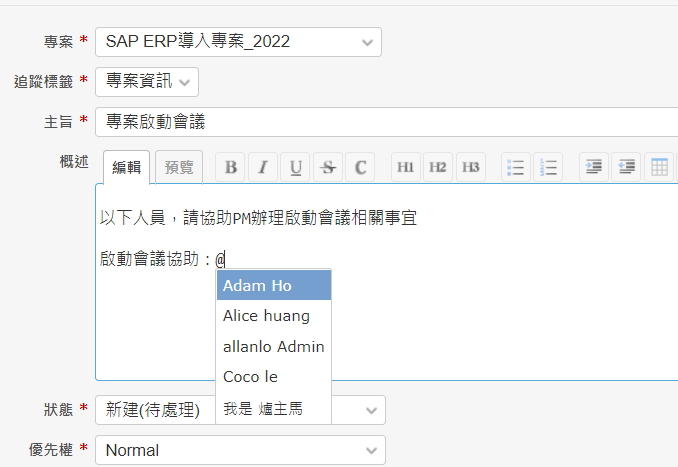This screenshot has width=678, height=467.
Task: Apply strikethrough formatting
Action: click(x=328, y=167)
